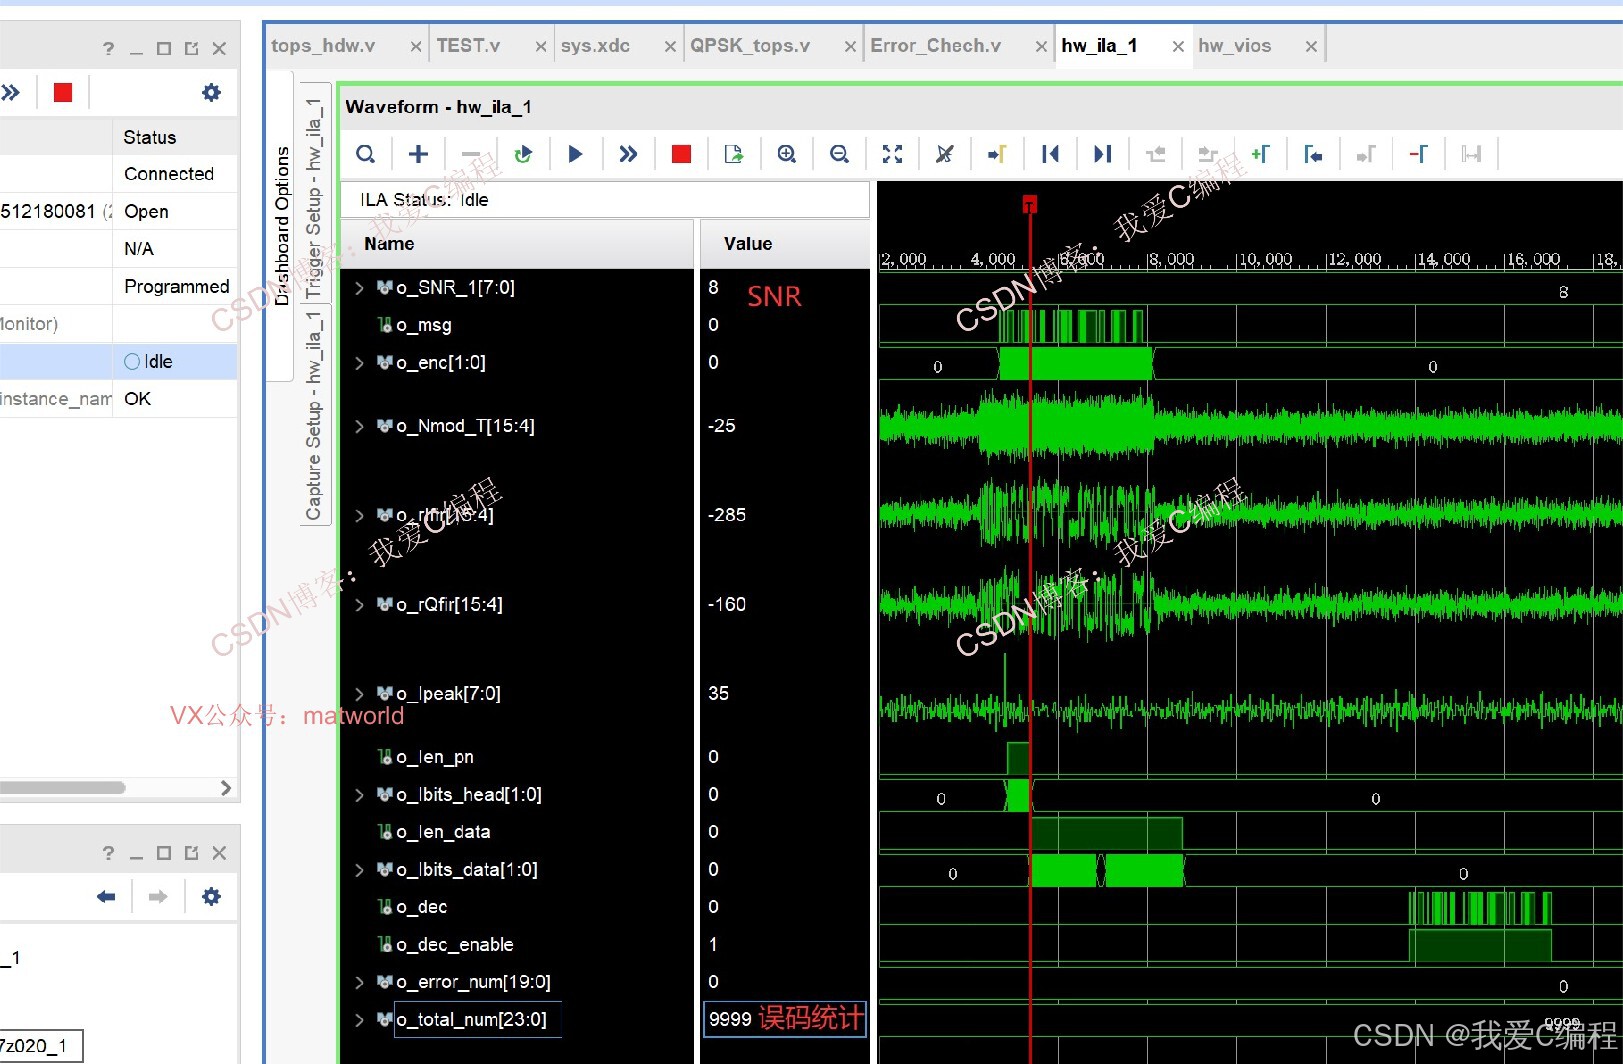1623x1064 pixels.
Task: Click the red cursor marker handle
Action: click(x=1029, y=205)
